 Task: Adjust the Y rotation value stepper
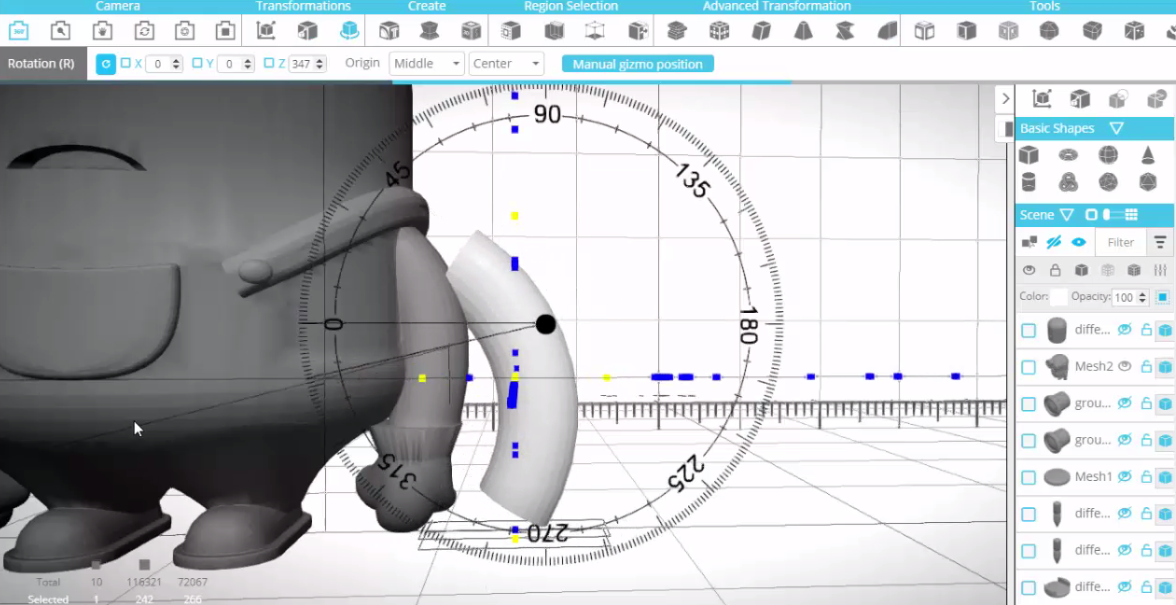coord(248,64)
